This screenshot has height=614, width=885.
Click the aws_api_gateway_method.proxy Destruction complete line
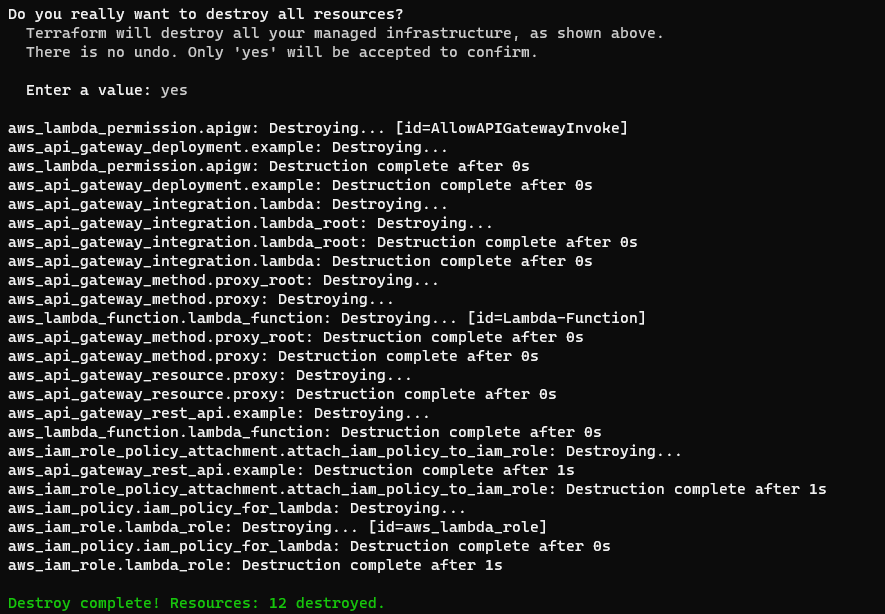pyautogui.click(x=273, y=356)
